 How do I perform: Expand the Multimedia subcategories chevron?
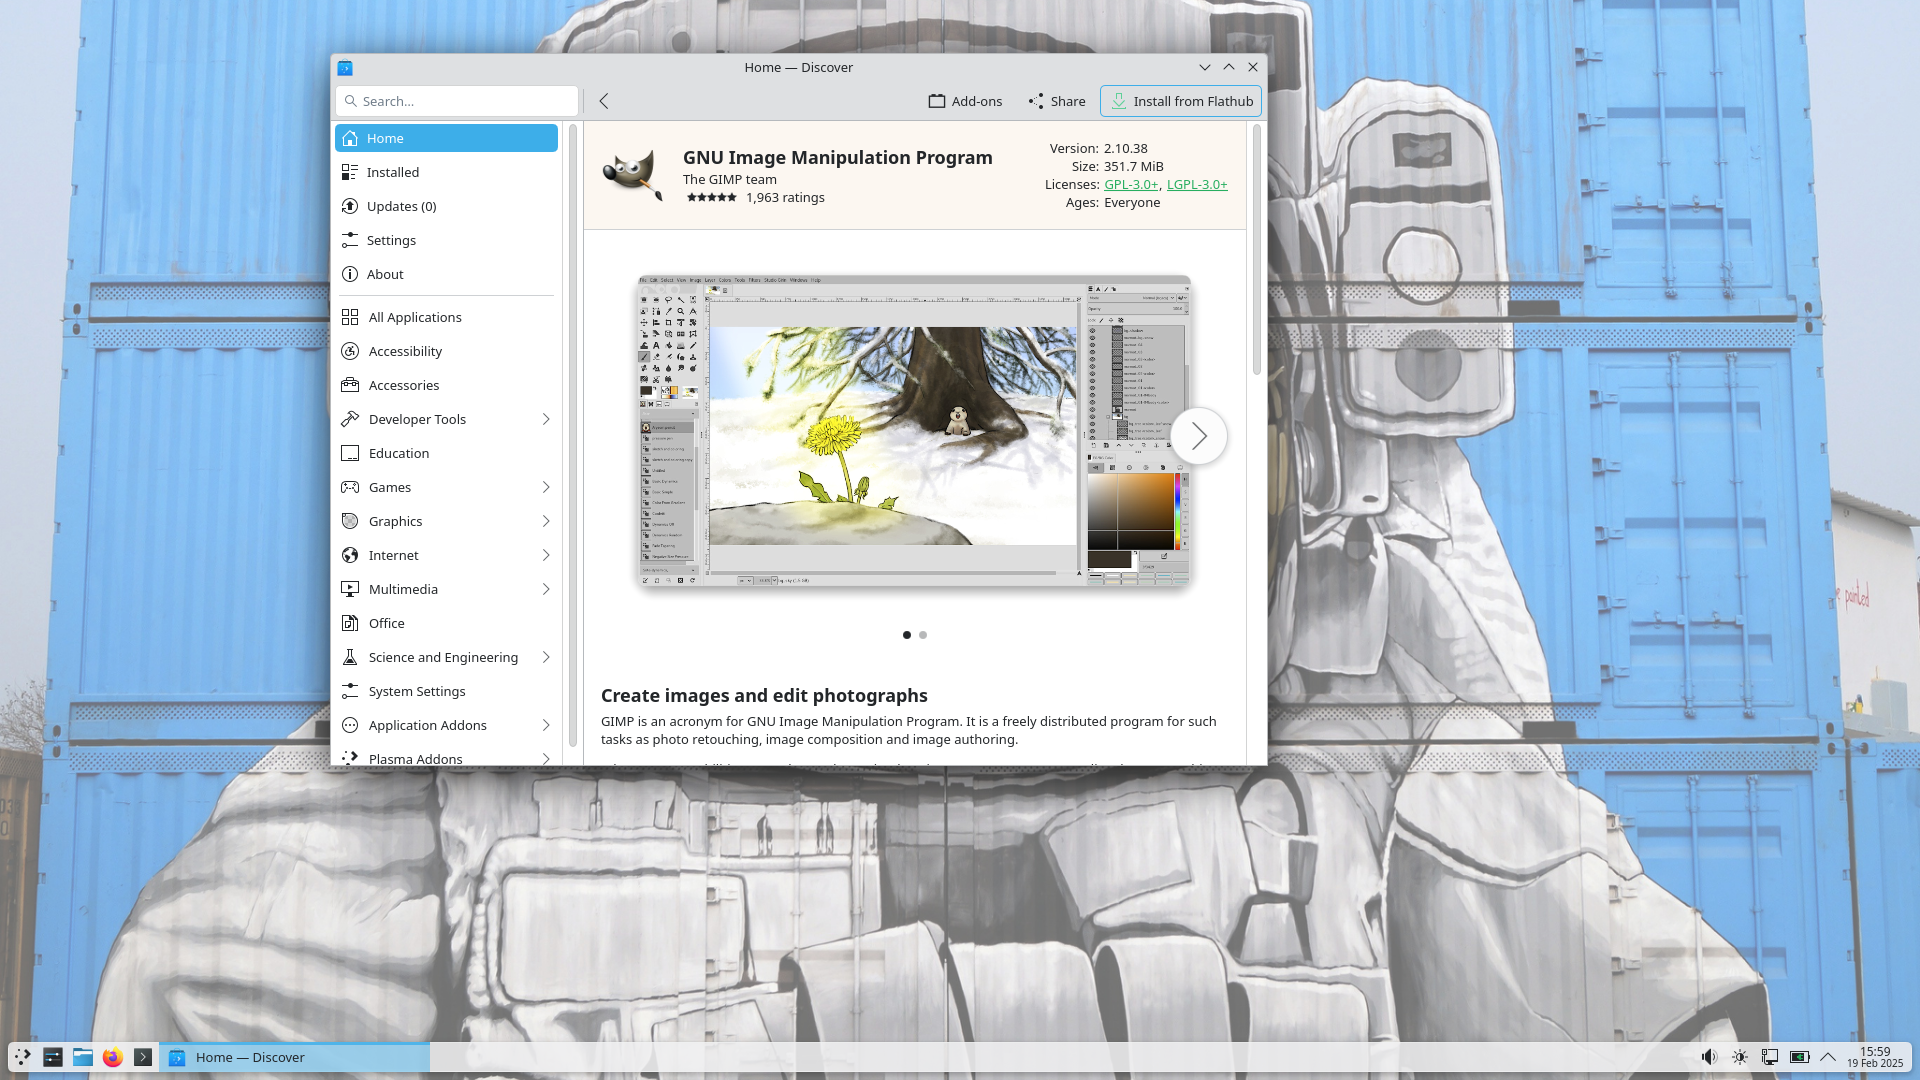click(x=546, y=589)
